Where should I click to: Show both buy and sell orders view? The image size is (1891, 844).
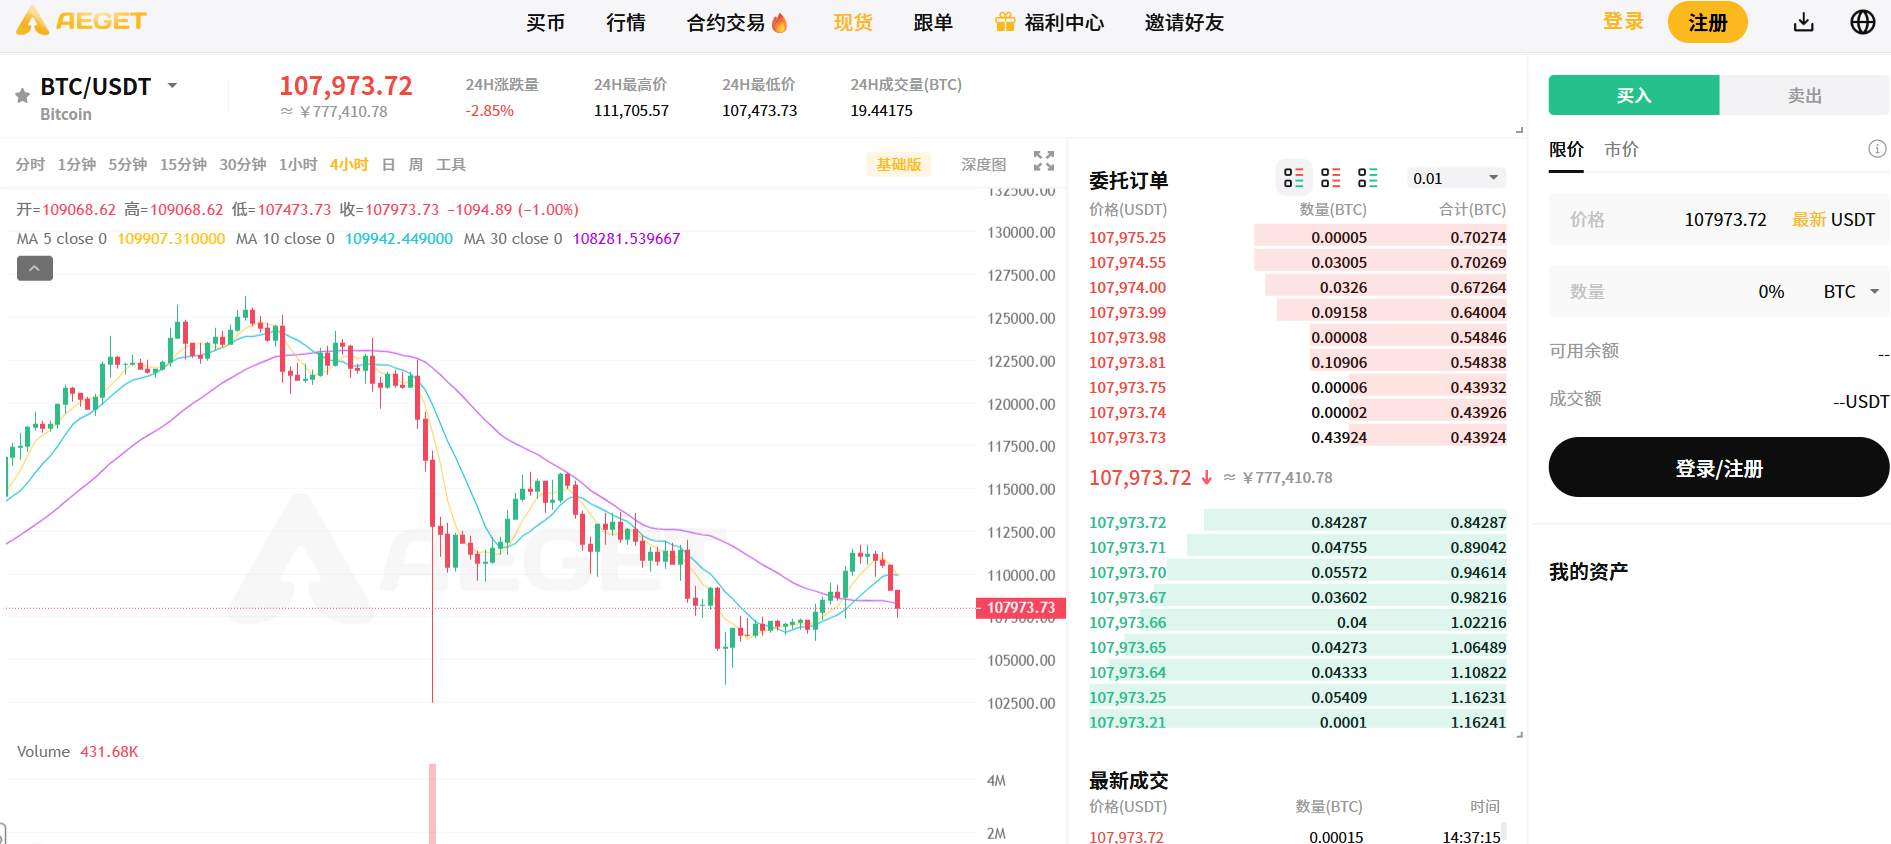1293,178
